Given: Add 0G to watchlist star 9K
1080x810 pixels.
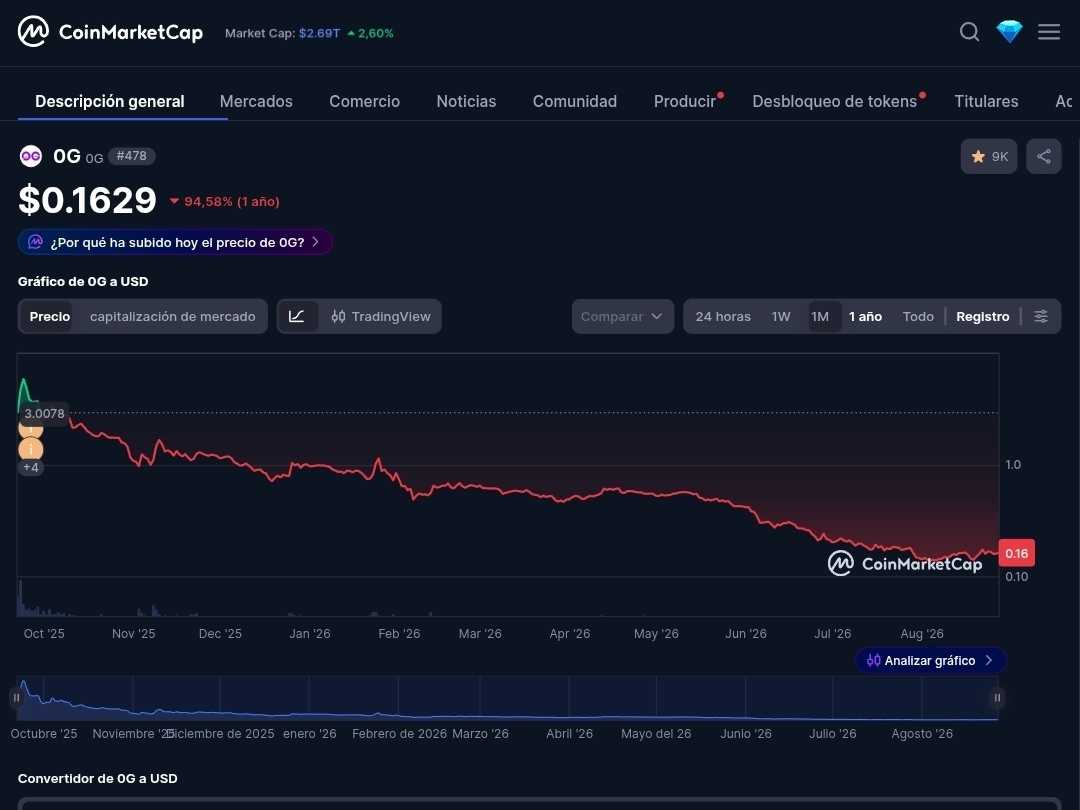Looking at the screenshot, I should click(988, 156).
